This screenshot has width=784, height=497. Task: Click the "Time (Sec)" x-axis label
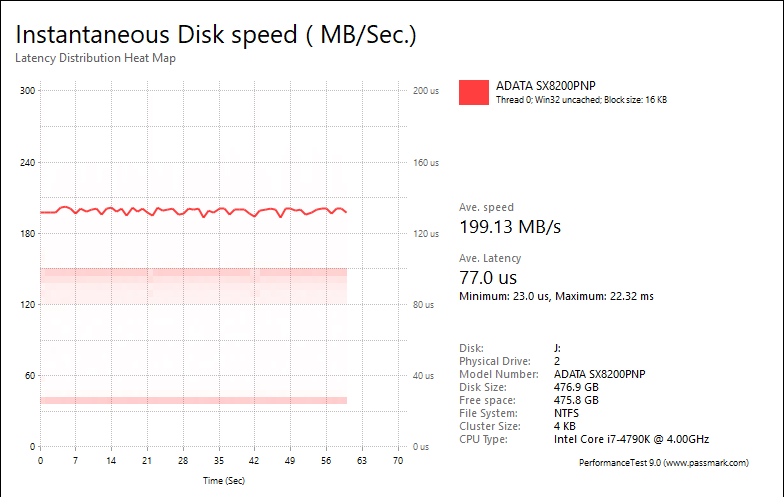pyautogui.click(x=223, y=480)
